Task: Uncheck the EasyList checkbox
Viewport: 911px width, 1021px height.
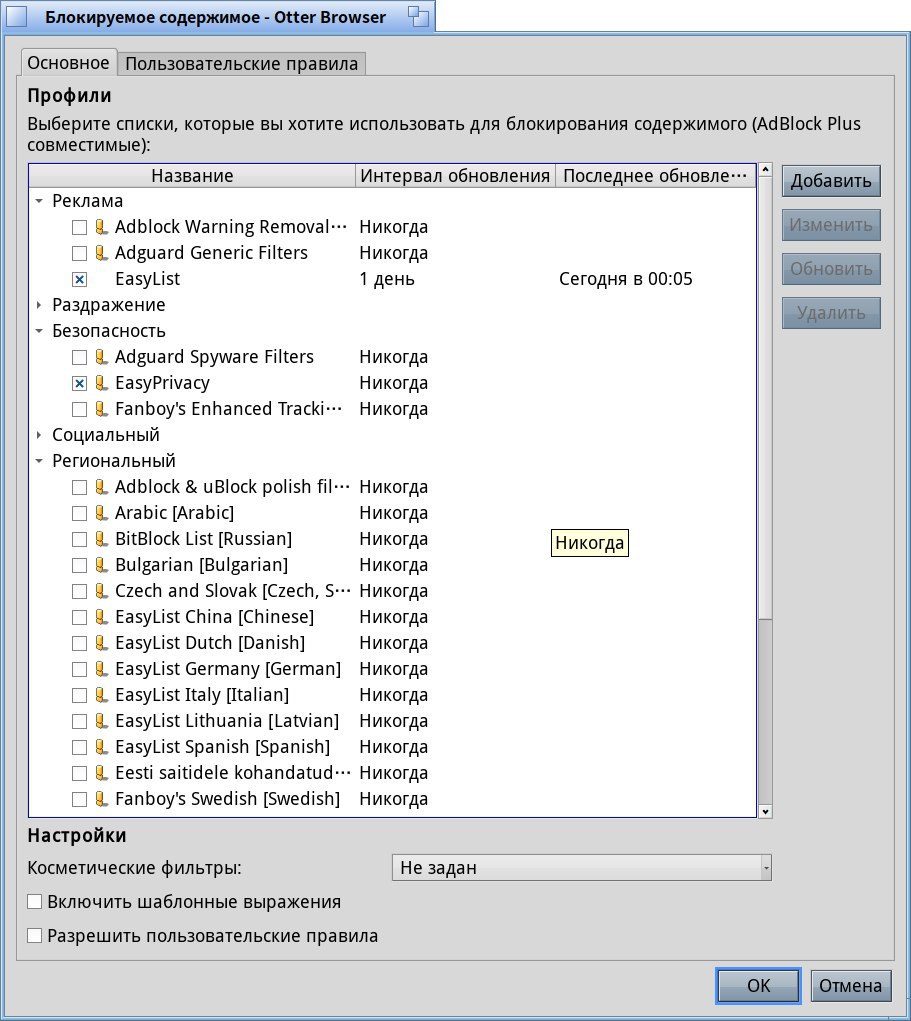Action: click(79, 279)
